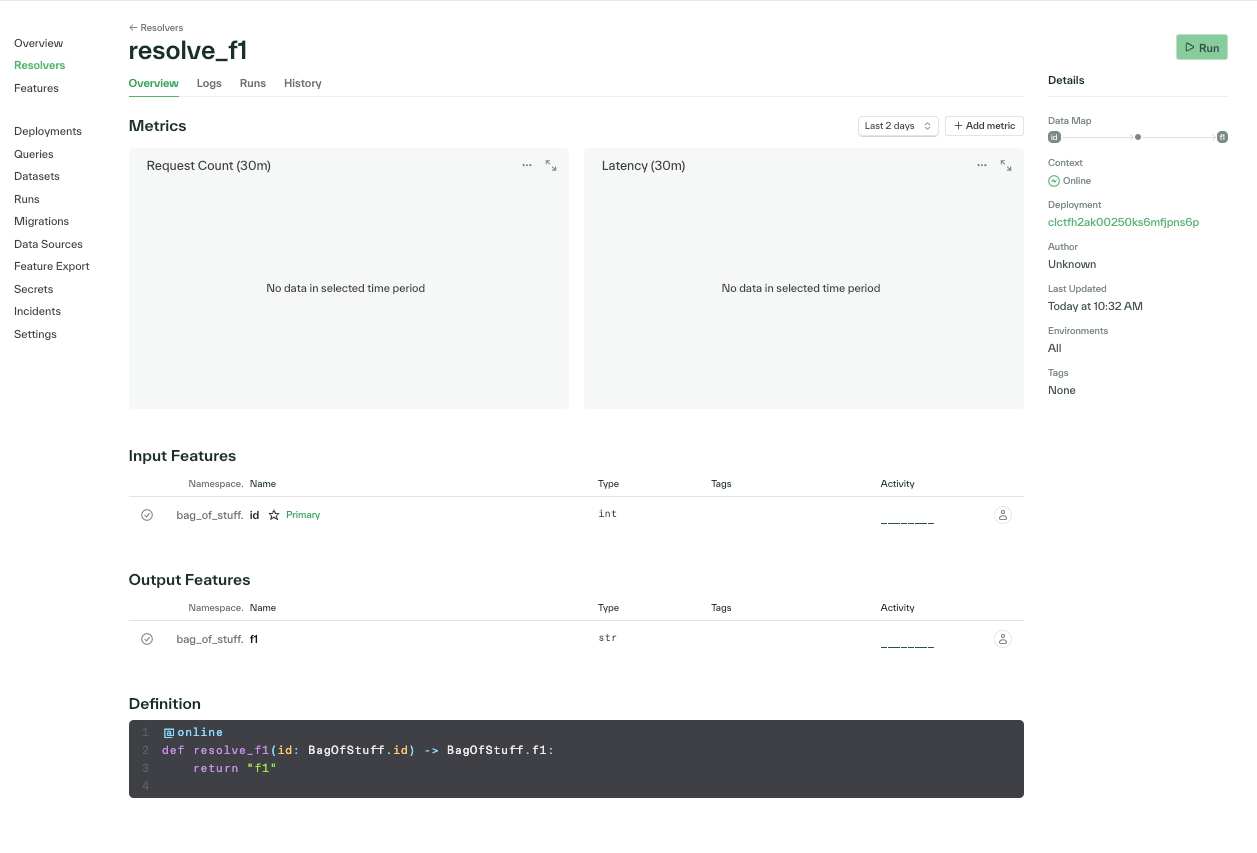This screenshot has width=1257, height=853.
Task: Open the Last 2 days time range selector
Action: point(897,125)
